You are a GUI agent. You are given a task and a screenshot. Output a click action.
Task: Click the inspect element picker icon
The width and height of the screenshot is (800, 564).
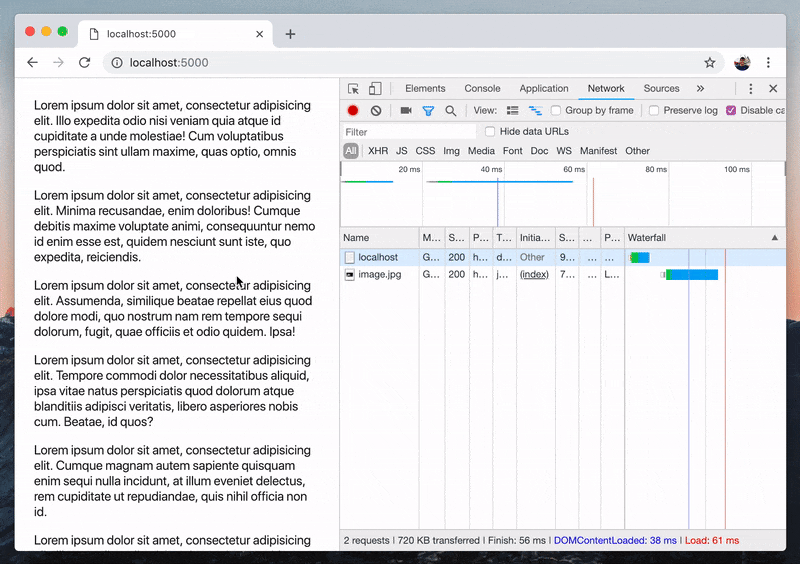(x=353, y=89)
